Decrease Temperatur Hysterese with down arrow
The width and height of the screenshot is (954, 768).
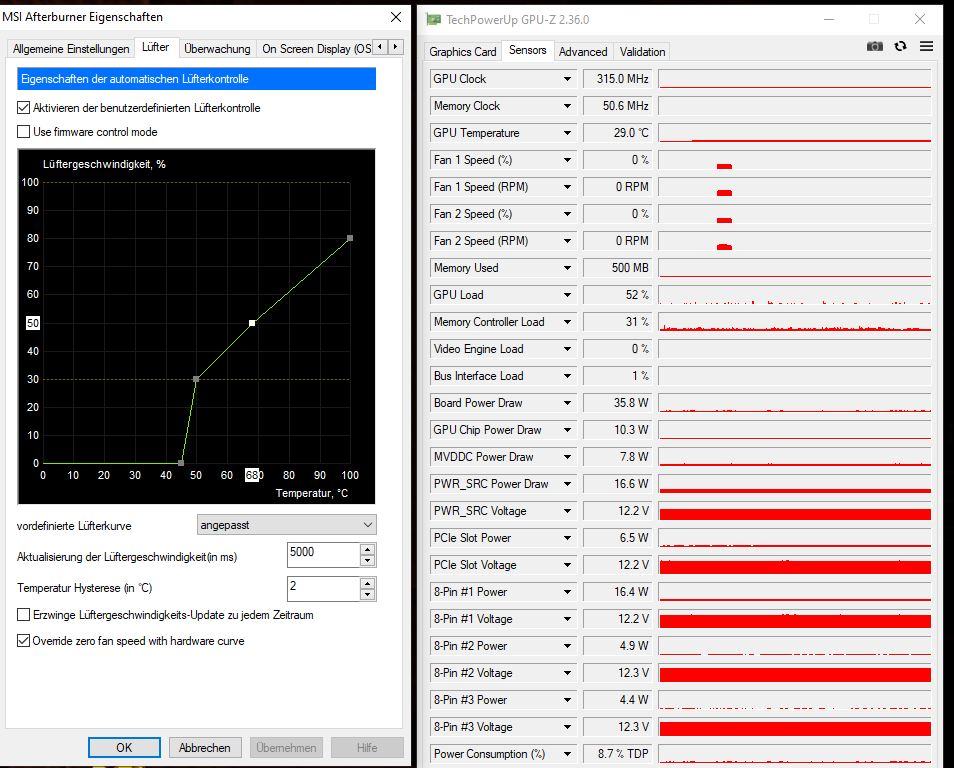367,595
